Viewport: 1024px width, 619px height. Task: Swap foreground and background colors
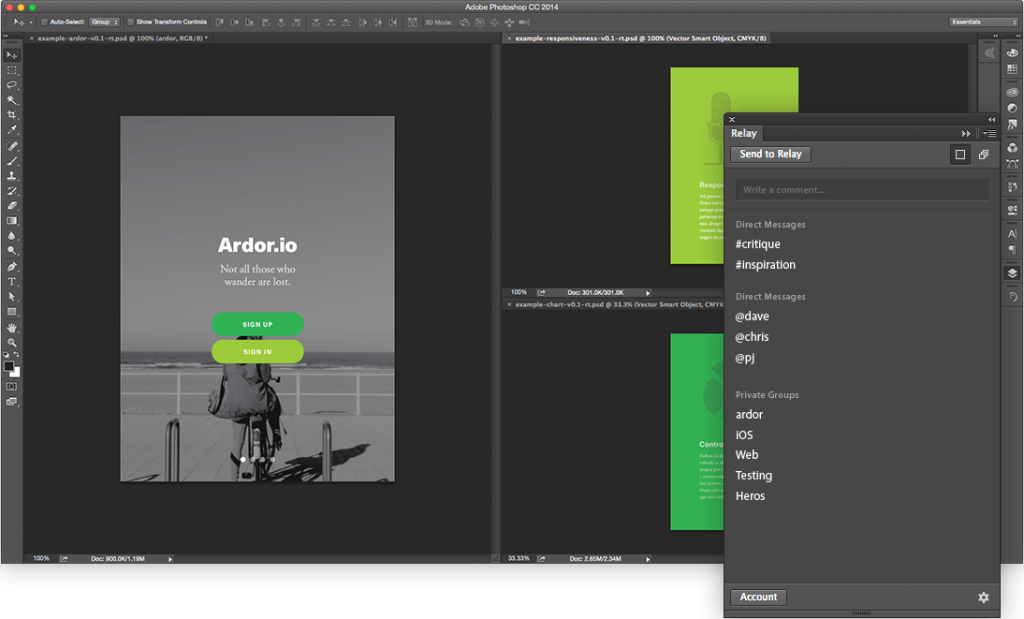[17, 355]
